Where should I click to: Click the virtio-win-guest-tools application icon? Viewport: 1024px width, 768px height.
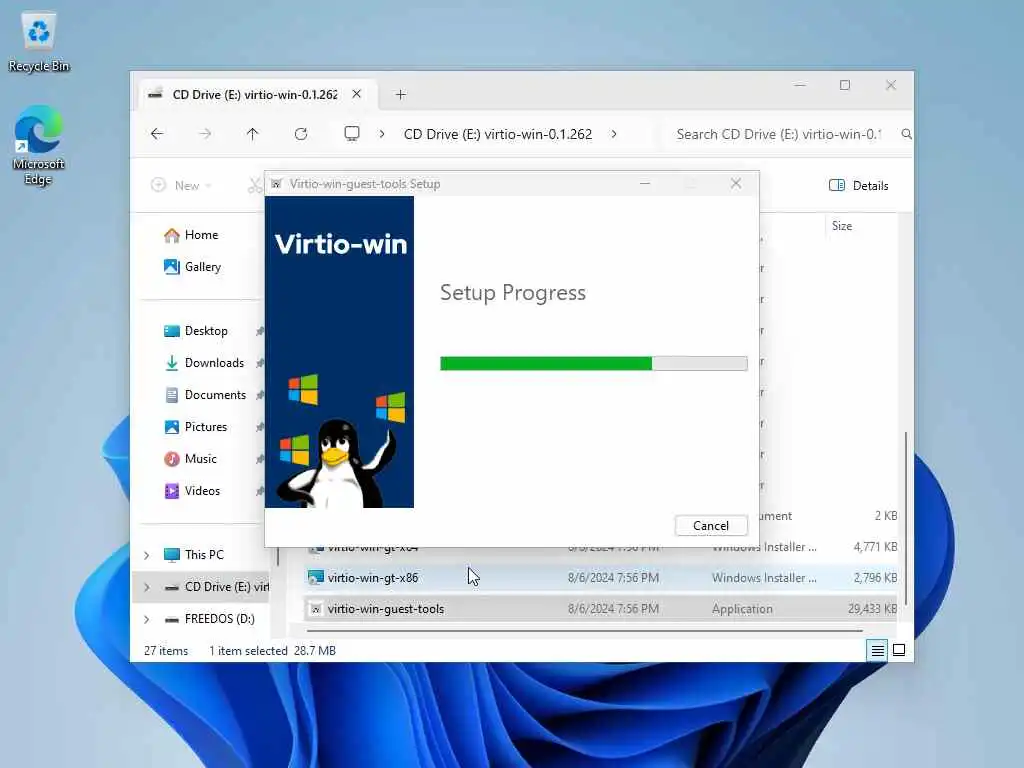pos(316,609)
